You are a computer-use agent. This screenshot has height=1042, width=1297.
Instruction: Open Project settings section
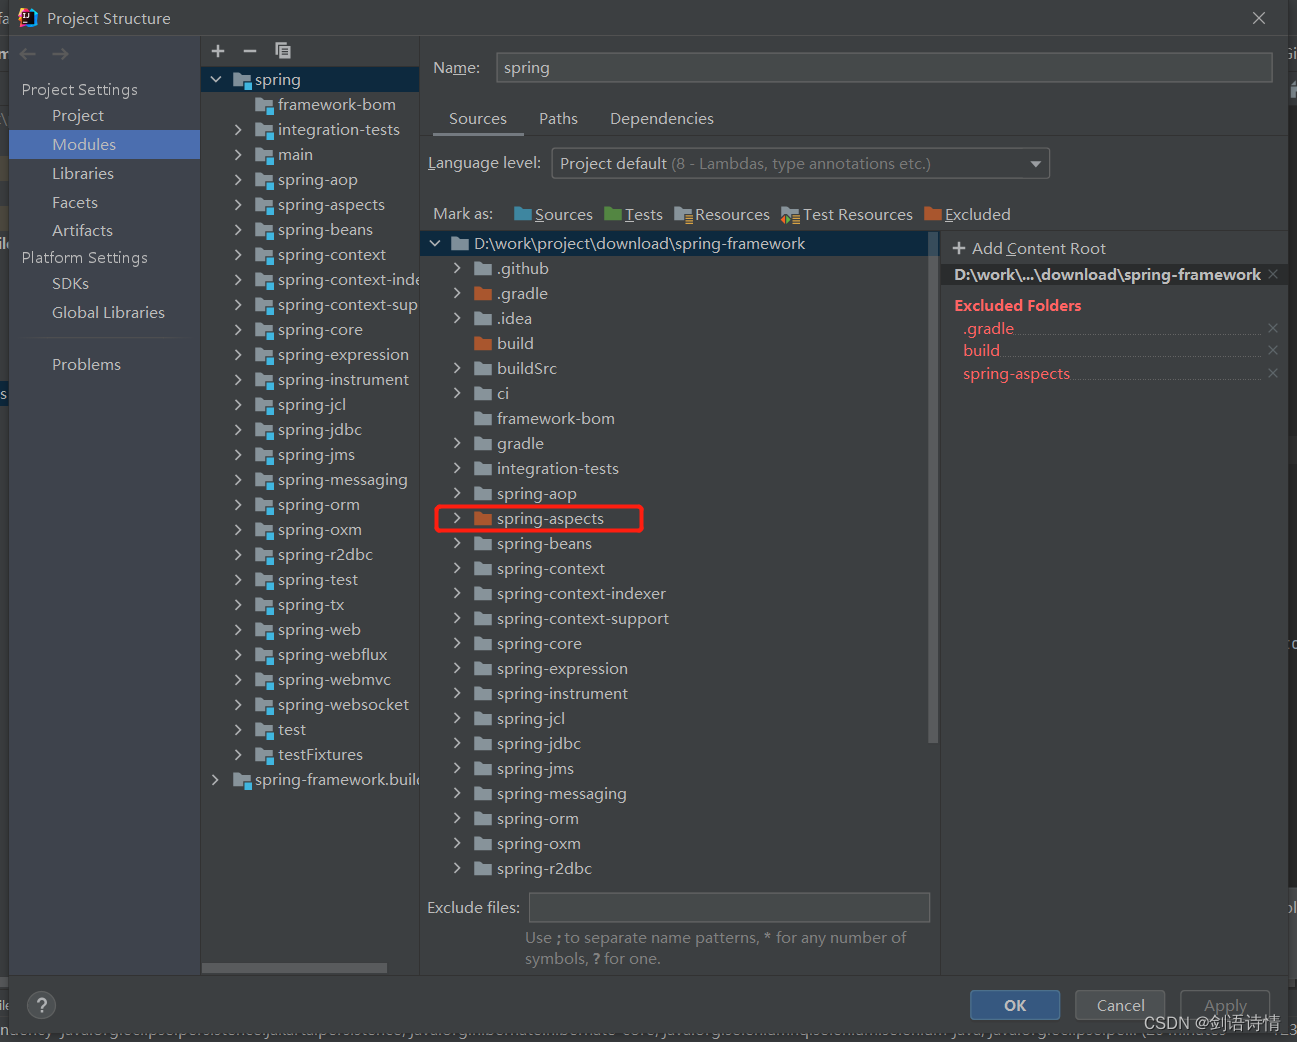click(x=77, y=116)
